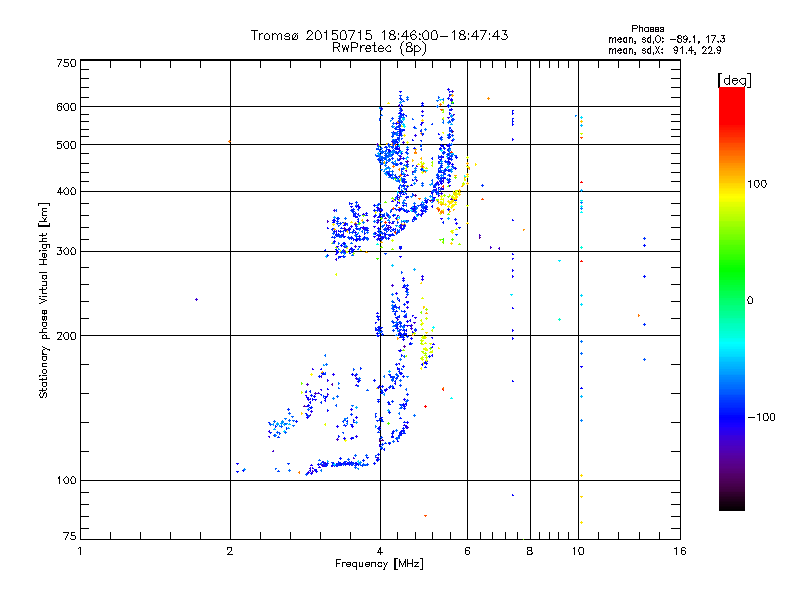
Task: Click the green middle region of the colorbar
Action: [732, 270]
